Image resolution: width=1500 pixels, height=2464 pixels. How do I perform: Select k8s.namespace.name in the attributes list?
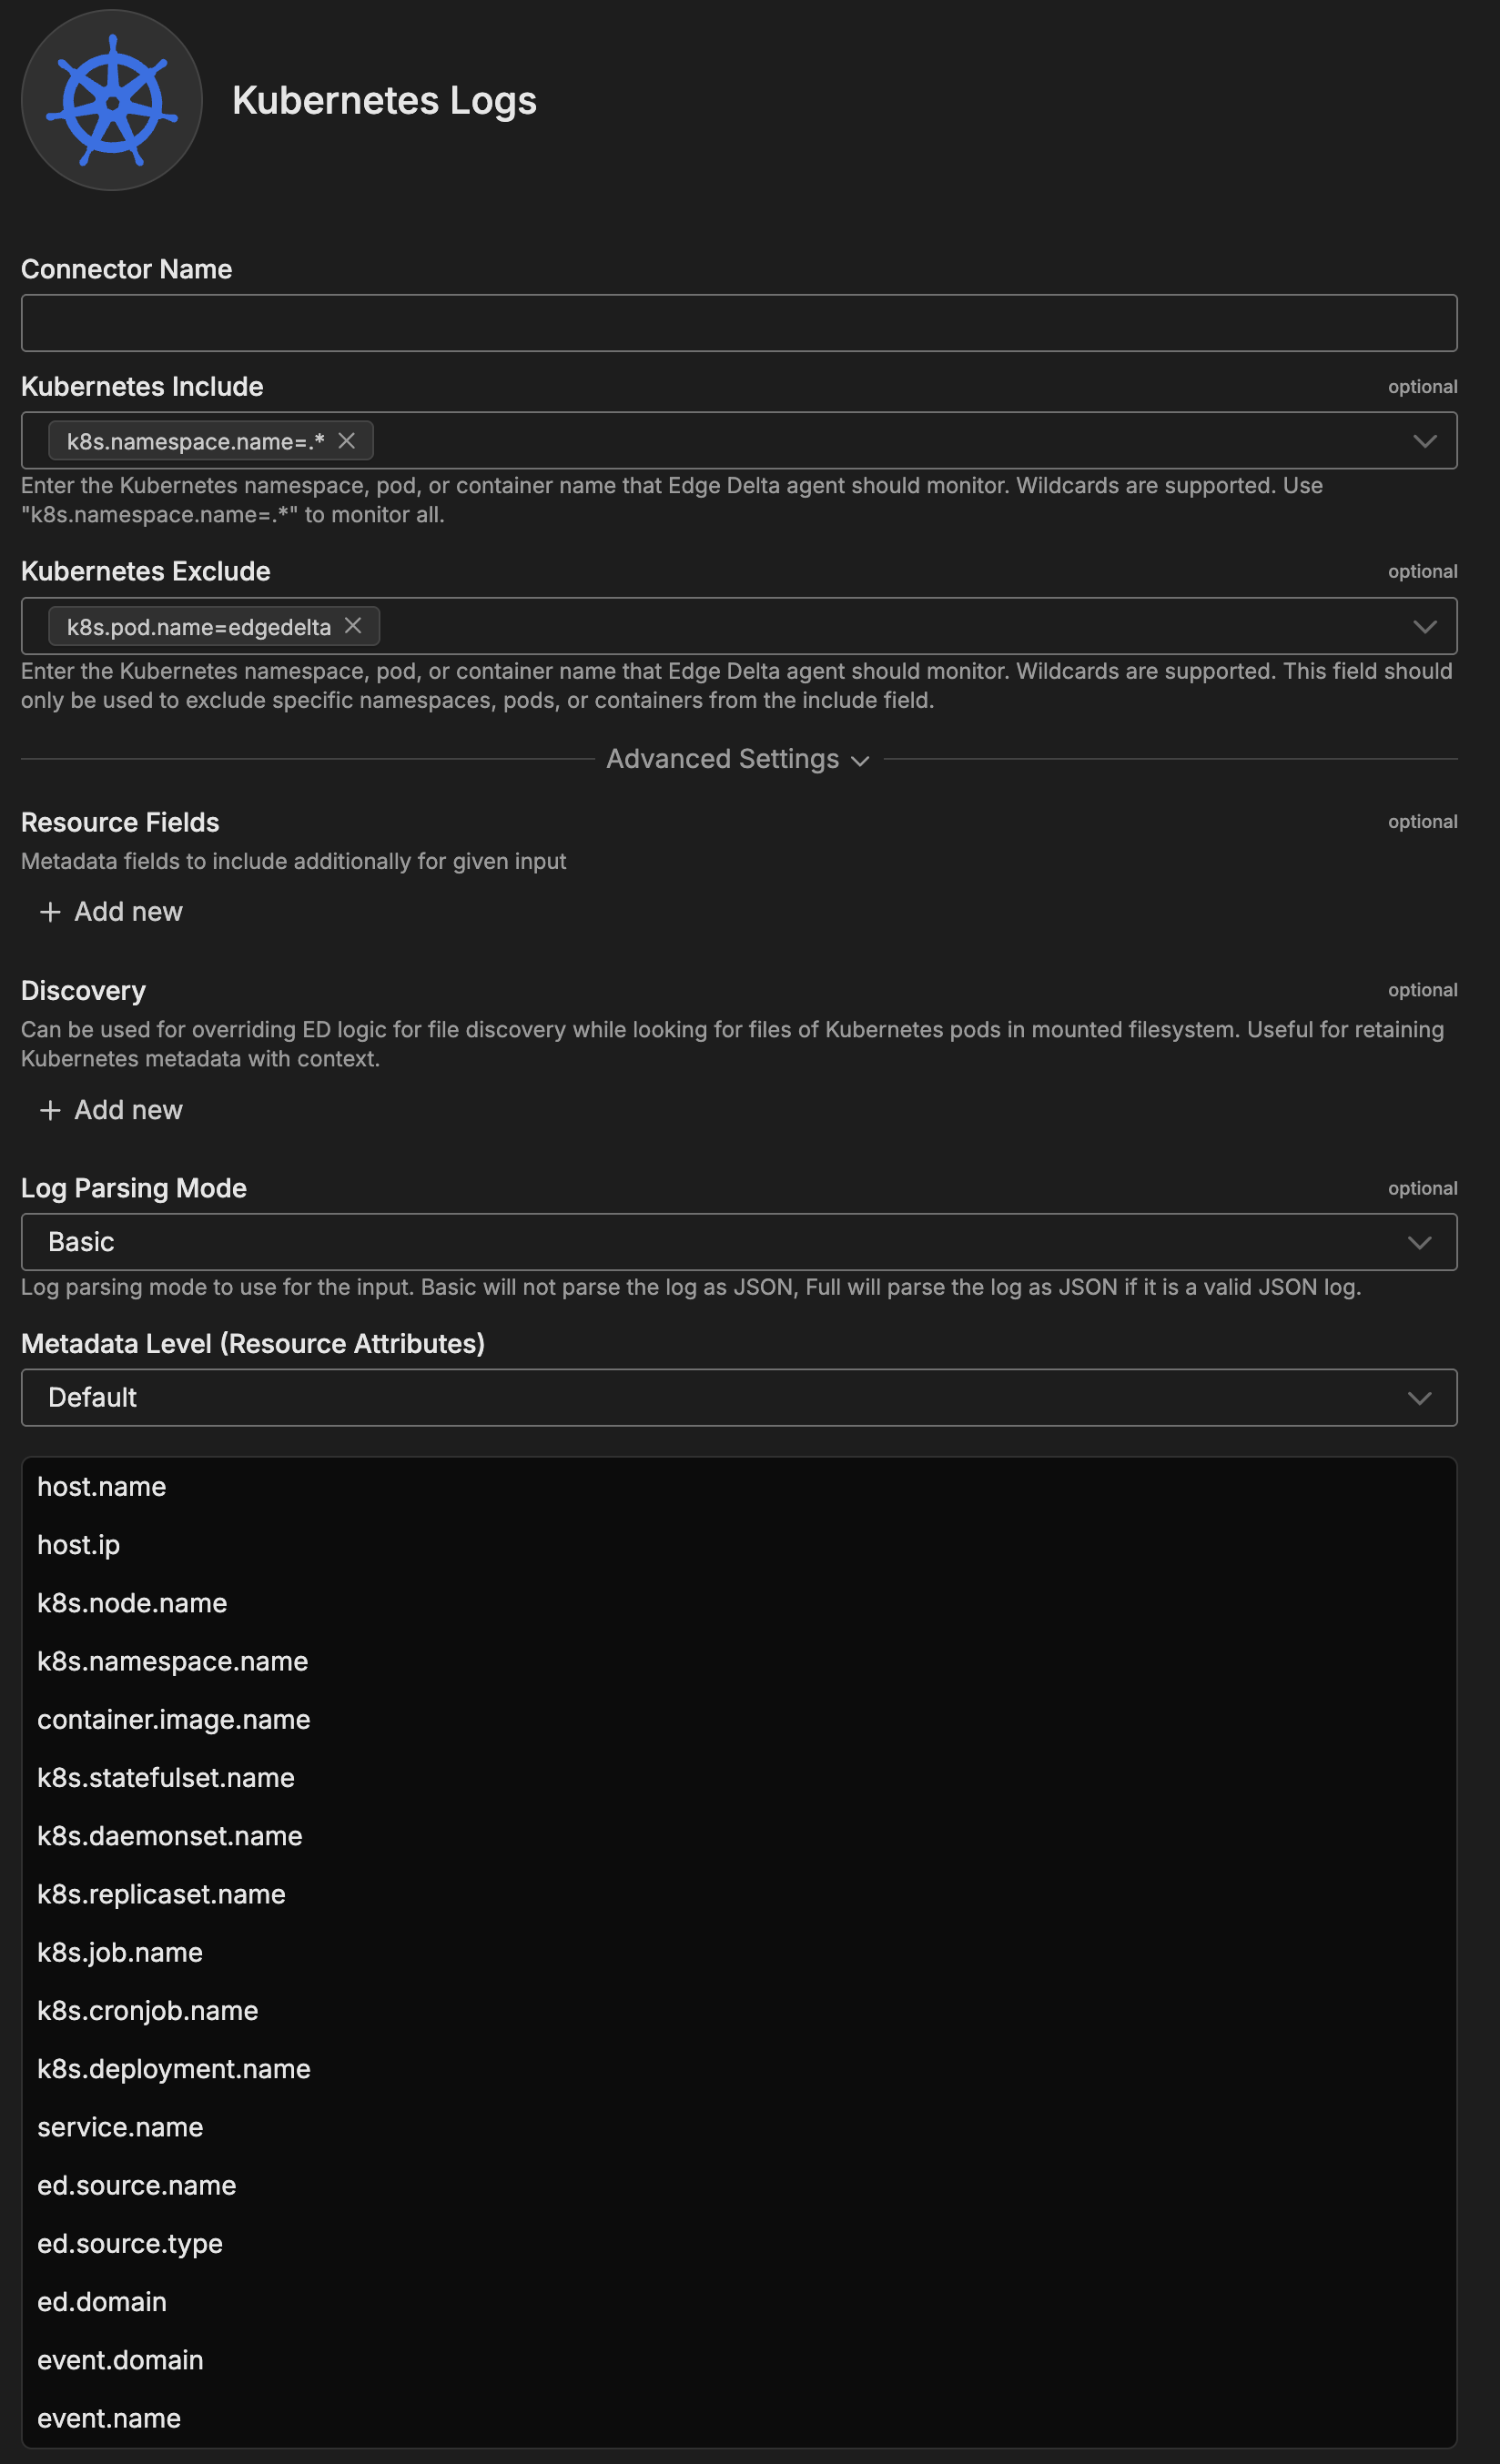point(173,1662)
